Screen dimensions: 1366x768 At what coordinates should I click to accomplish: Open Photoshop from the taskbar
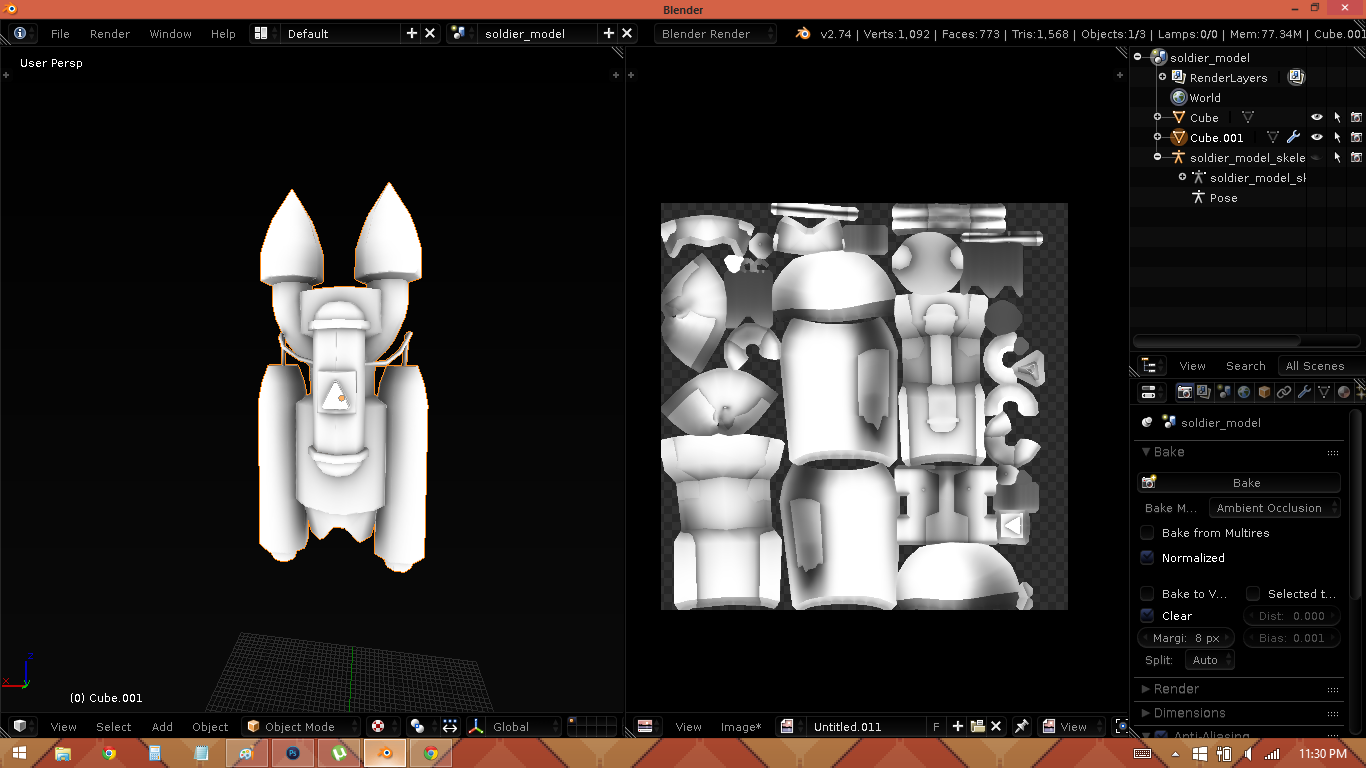(x=293, y=753)
